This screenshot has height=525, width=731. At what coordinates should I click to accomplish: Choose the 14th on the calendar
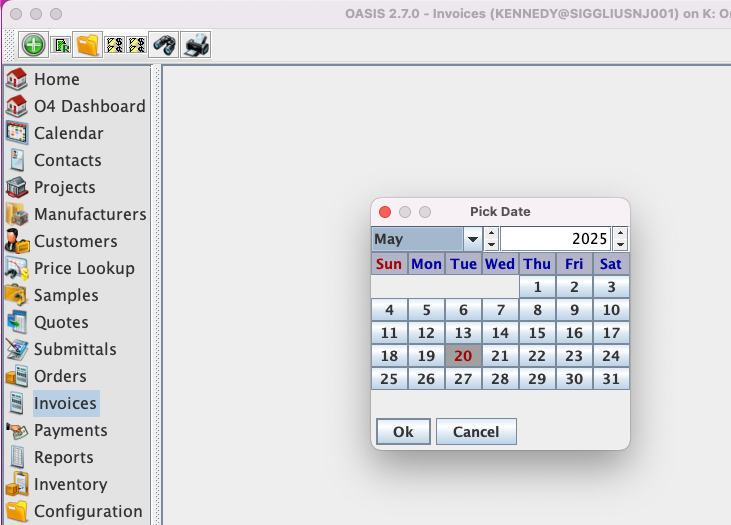point(500,333)
